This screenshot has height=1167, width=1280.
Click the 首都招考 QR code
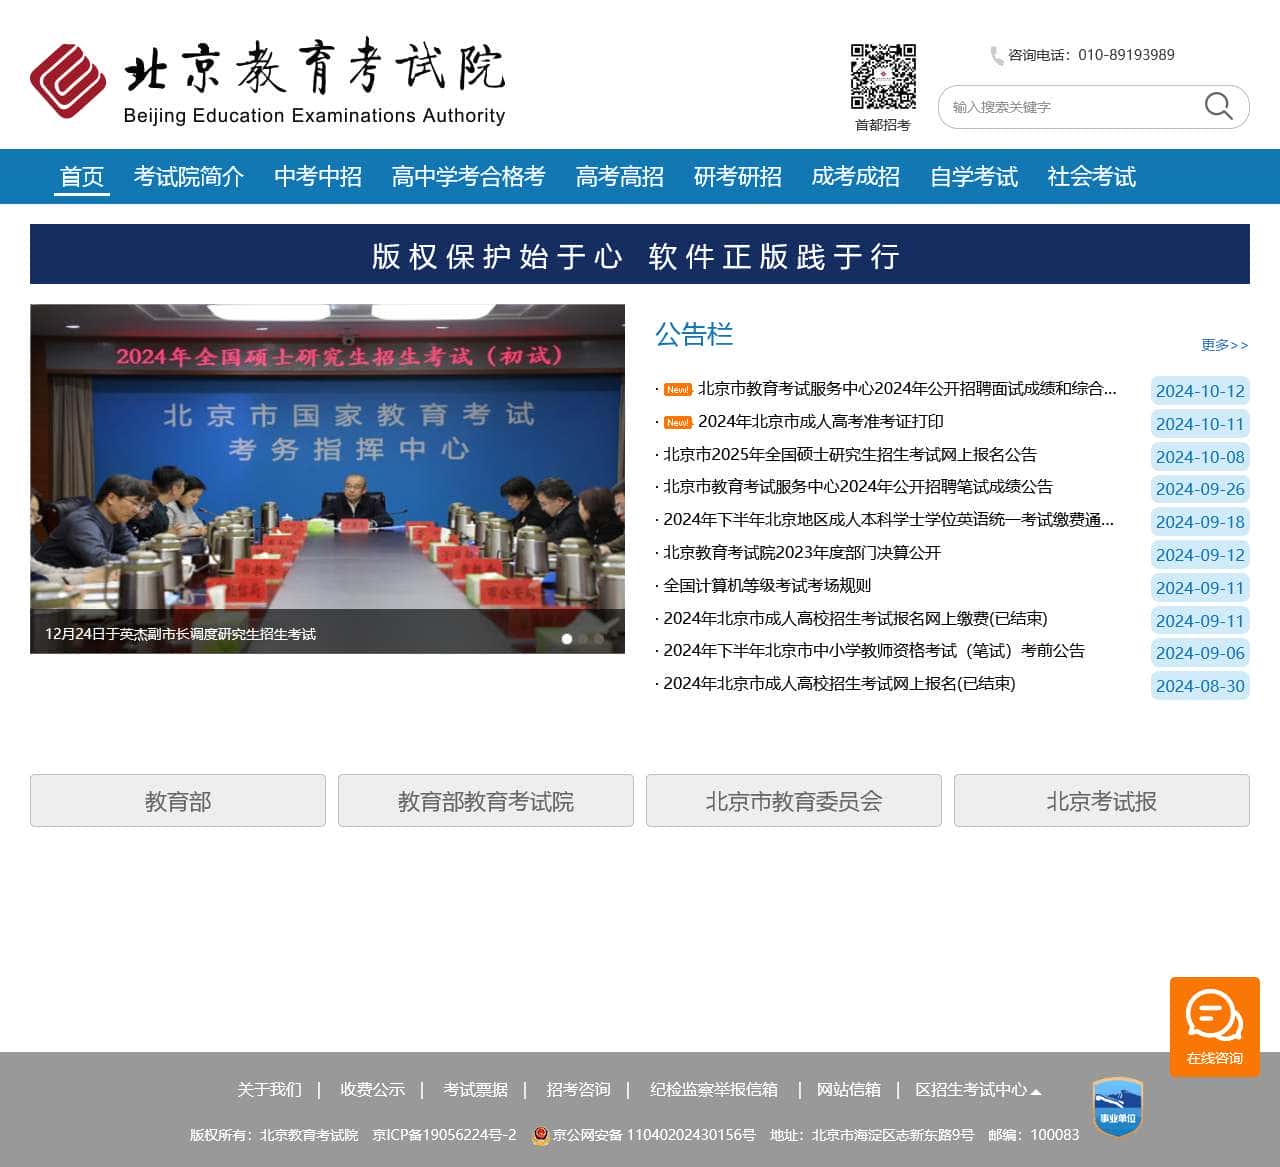point(883,76)
